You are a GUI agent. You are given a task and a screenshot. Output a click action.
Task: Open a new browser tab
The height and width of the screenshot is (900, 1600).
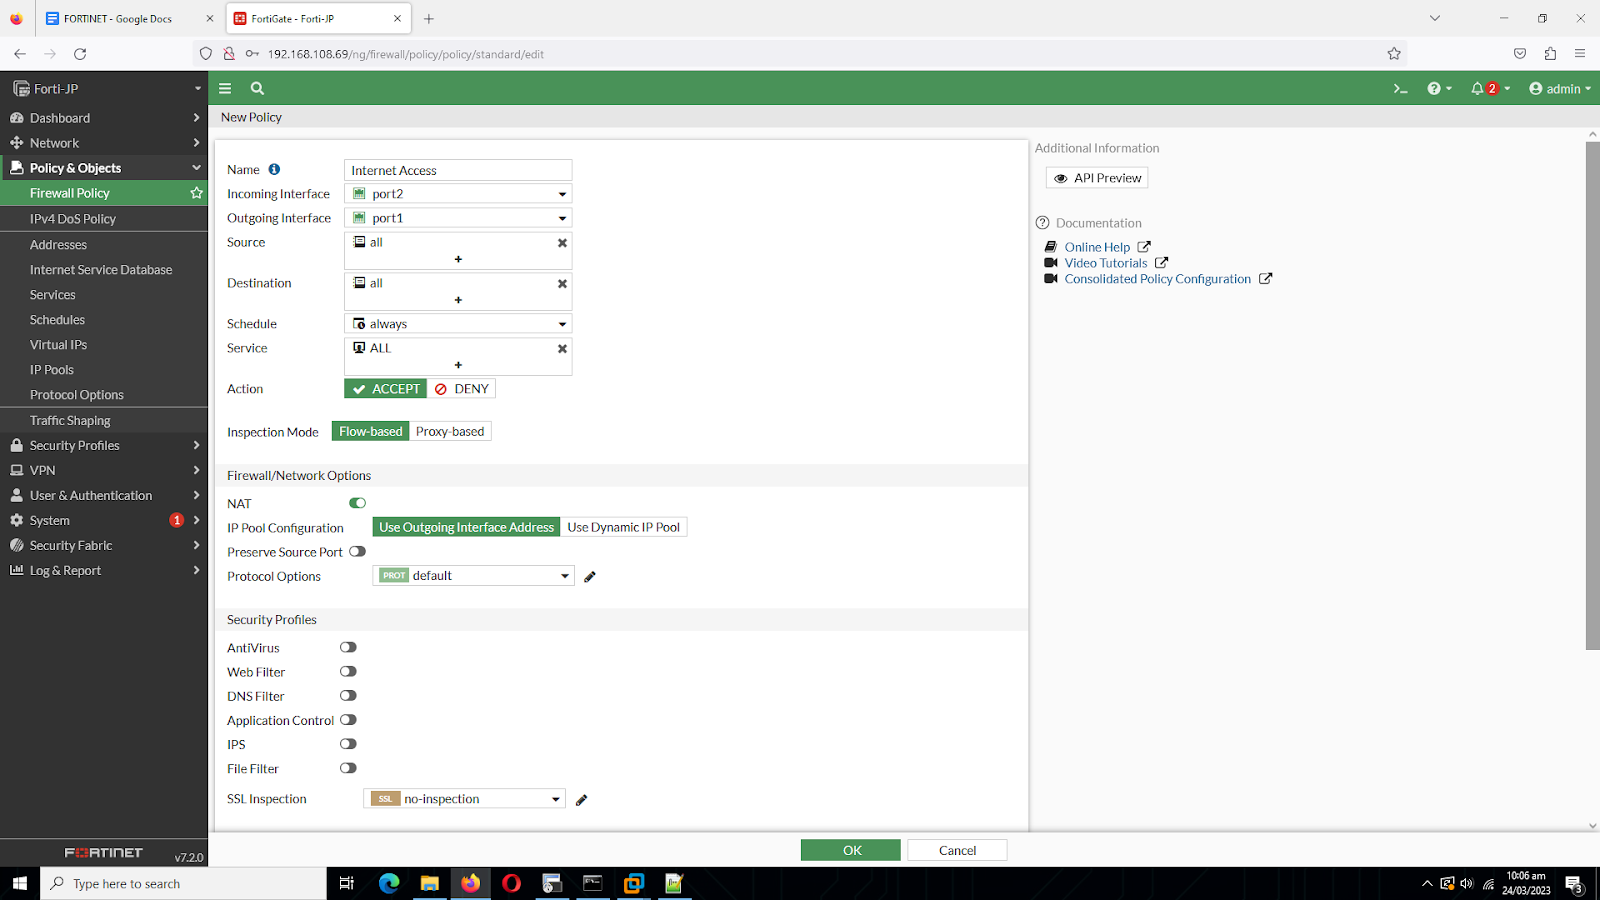pos(429,18)
